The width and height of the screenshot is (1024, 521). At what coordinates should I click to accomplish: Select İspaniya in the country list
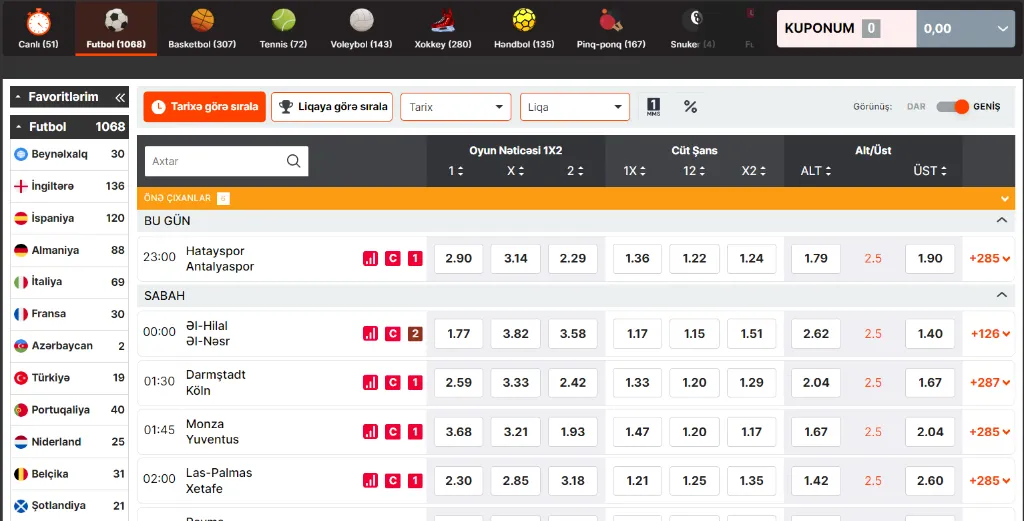68,218
